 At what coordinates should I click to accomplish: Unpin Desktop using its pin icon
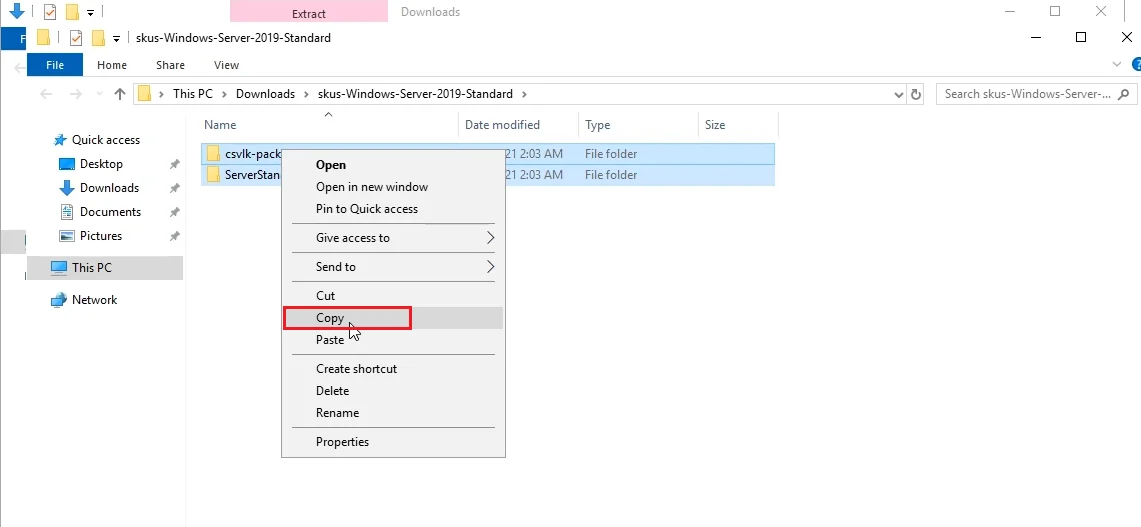tap(174, 164)
